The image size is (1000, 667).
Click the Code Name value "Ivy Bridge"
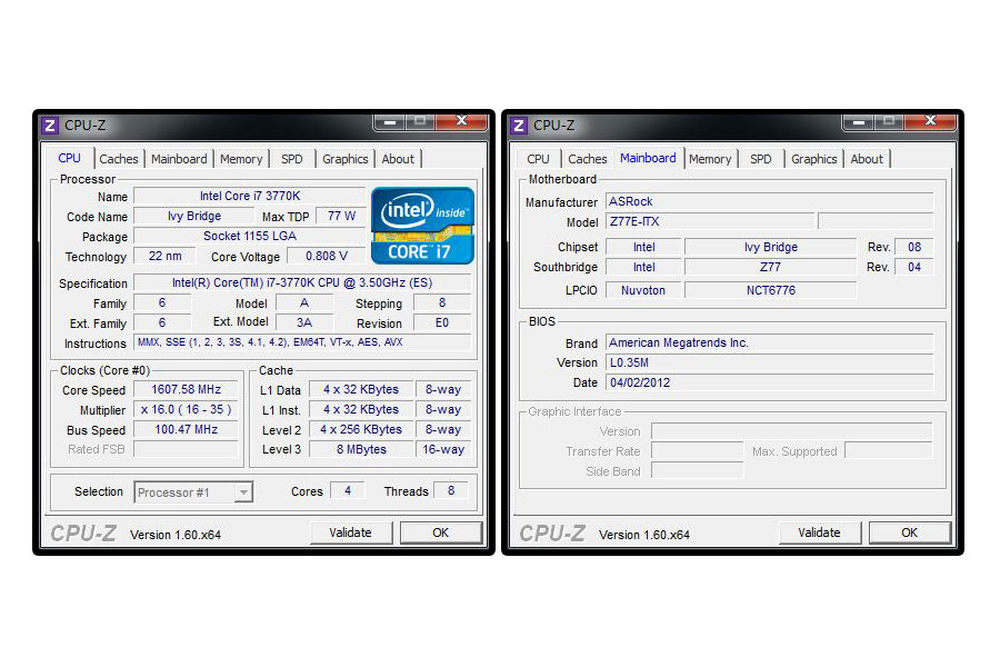(x=194, y=216)
